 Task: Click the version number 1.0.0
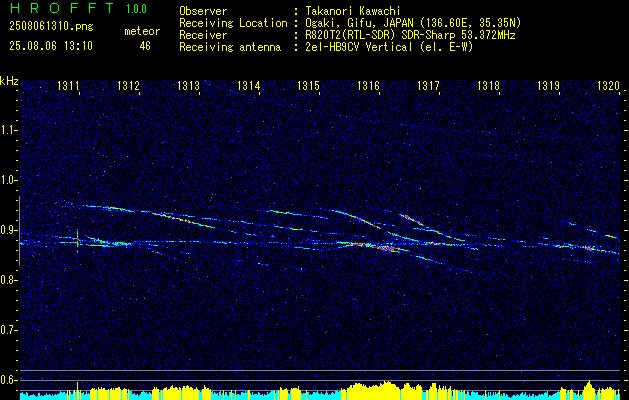[136, 9]
